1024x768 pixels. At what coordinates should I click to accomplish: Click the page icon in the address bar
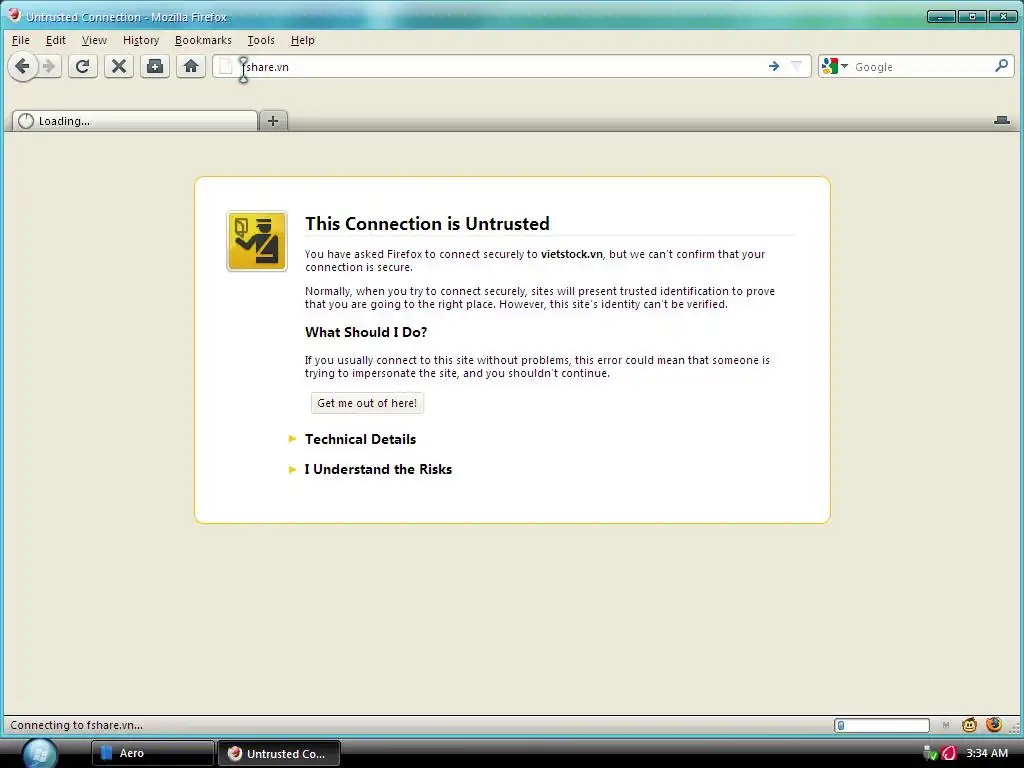(225, 67)
